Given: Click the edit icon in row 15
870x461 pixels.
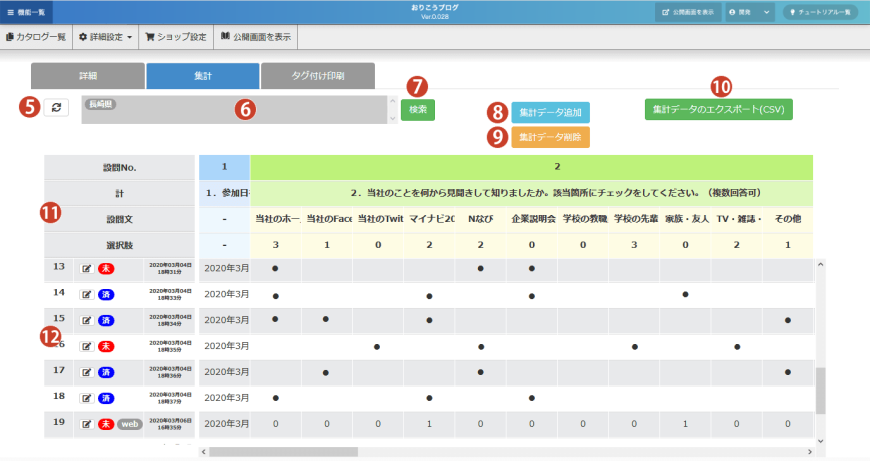Looking at the screenshot, I should tap(86, 319).
